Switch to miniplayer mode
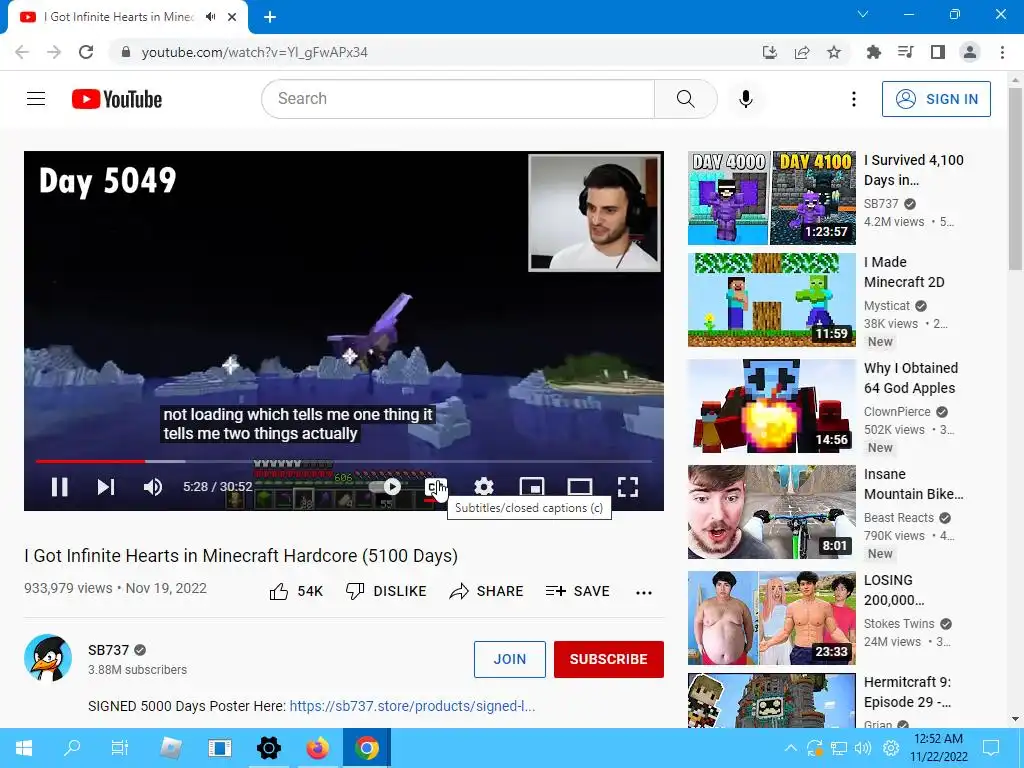Image resolution: width=1024 pixels, height=768 pixels. tap(532, 487)
